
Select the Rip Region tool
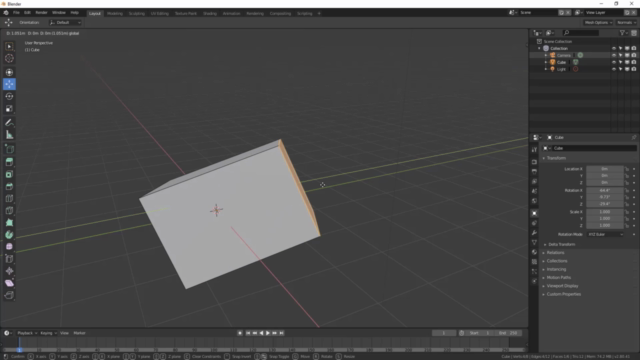tap(9, 295)
